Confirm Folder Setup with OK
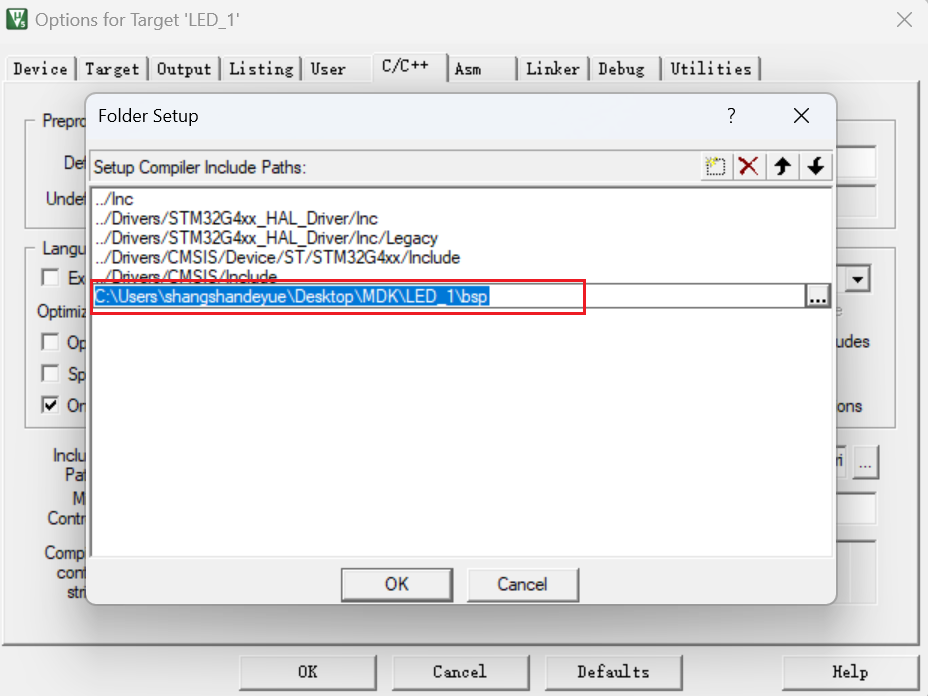 397,585
